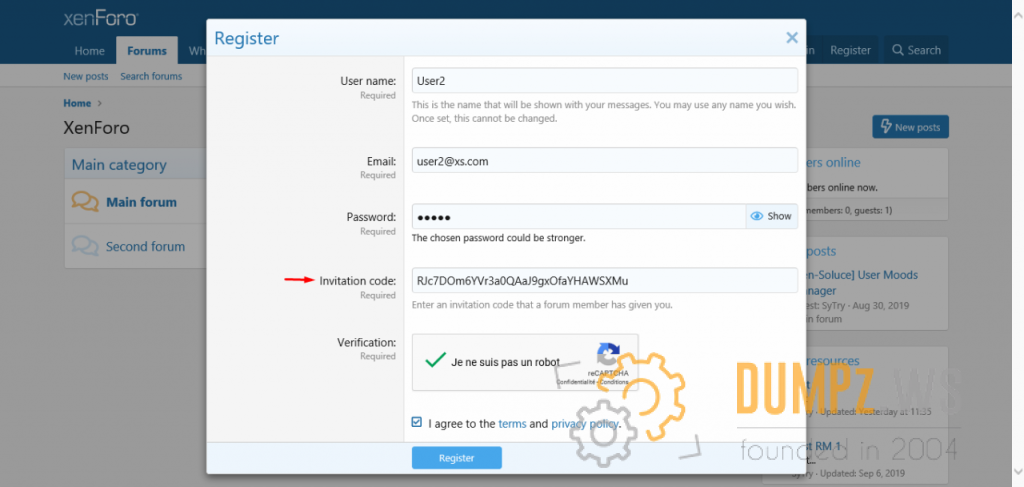Click the Main forum speech bubble icon
This screenshot has width=1024, height=487.
(85, 202)
